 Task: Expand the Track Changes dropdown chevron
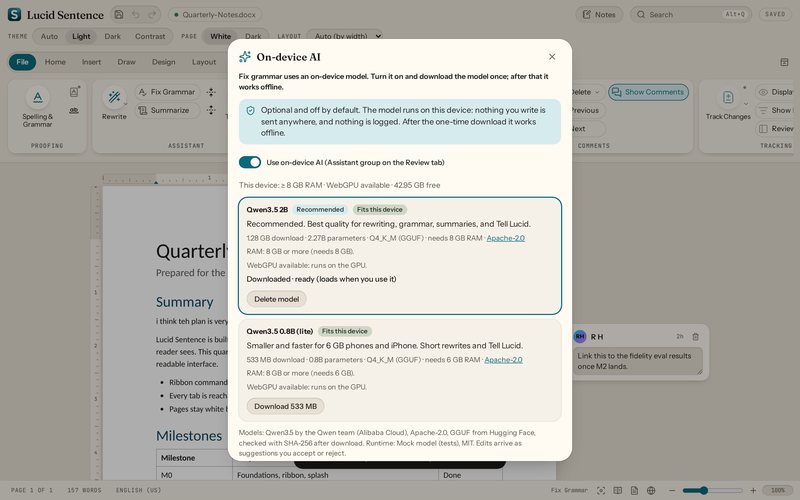pyautogui.click(x=745, y=104)
